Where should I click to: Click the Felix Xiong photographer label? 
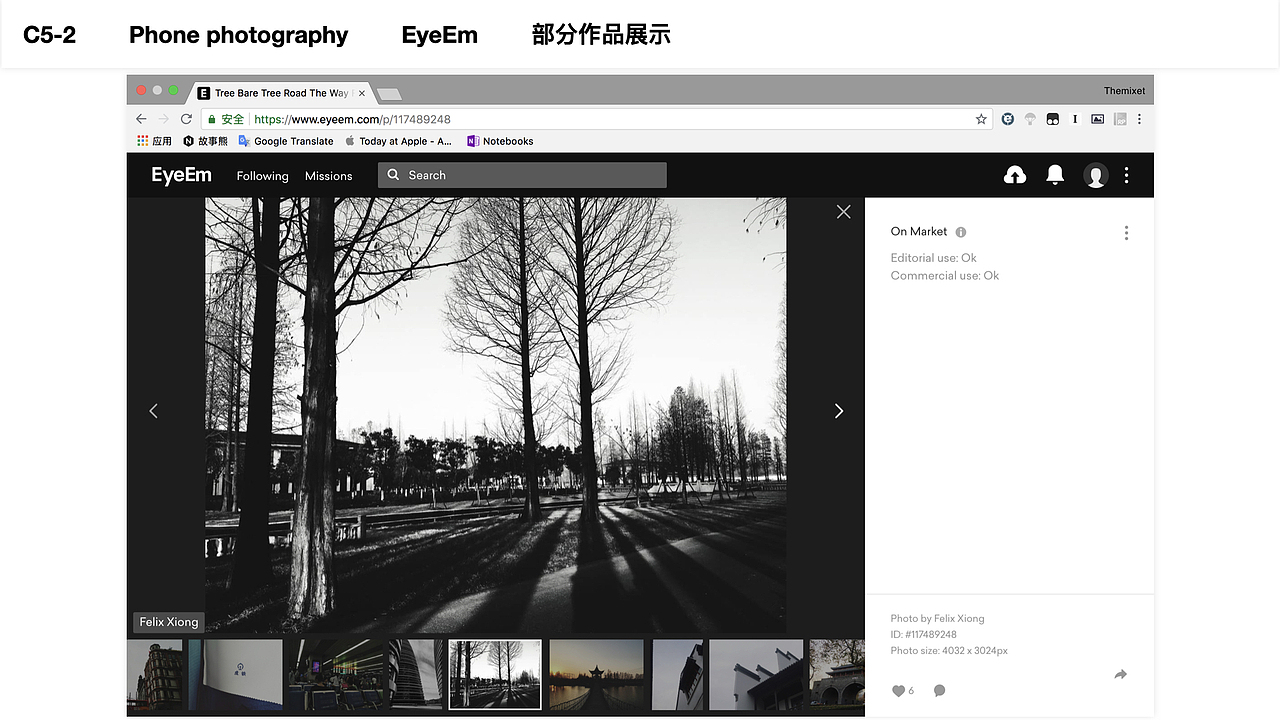(x=169, y=622)
